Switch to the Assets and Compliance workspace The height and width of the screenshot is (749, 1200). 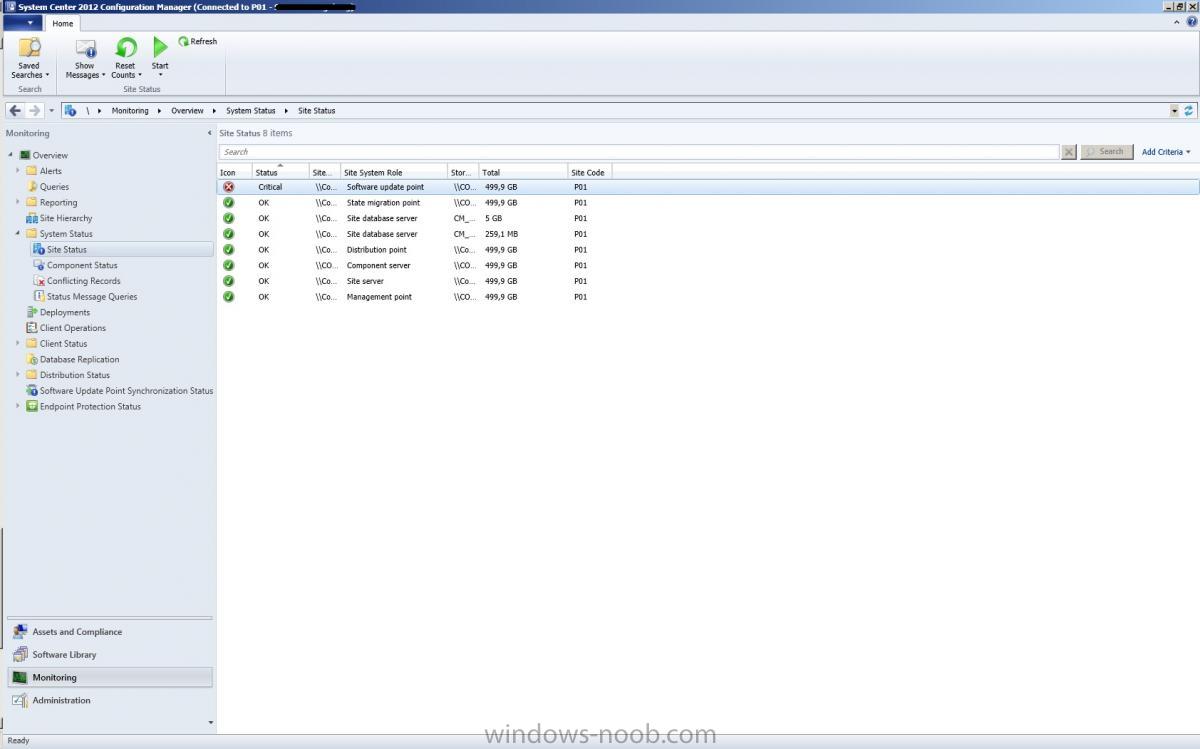[110, 632]
